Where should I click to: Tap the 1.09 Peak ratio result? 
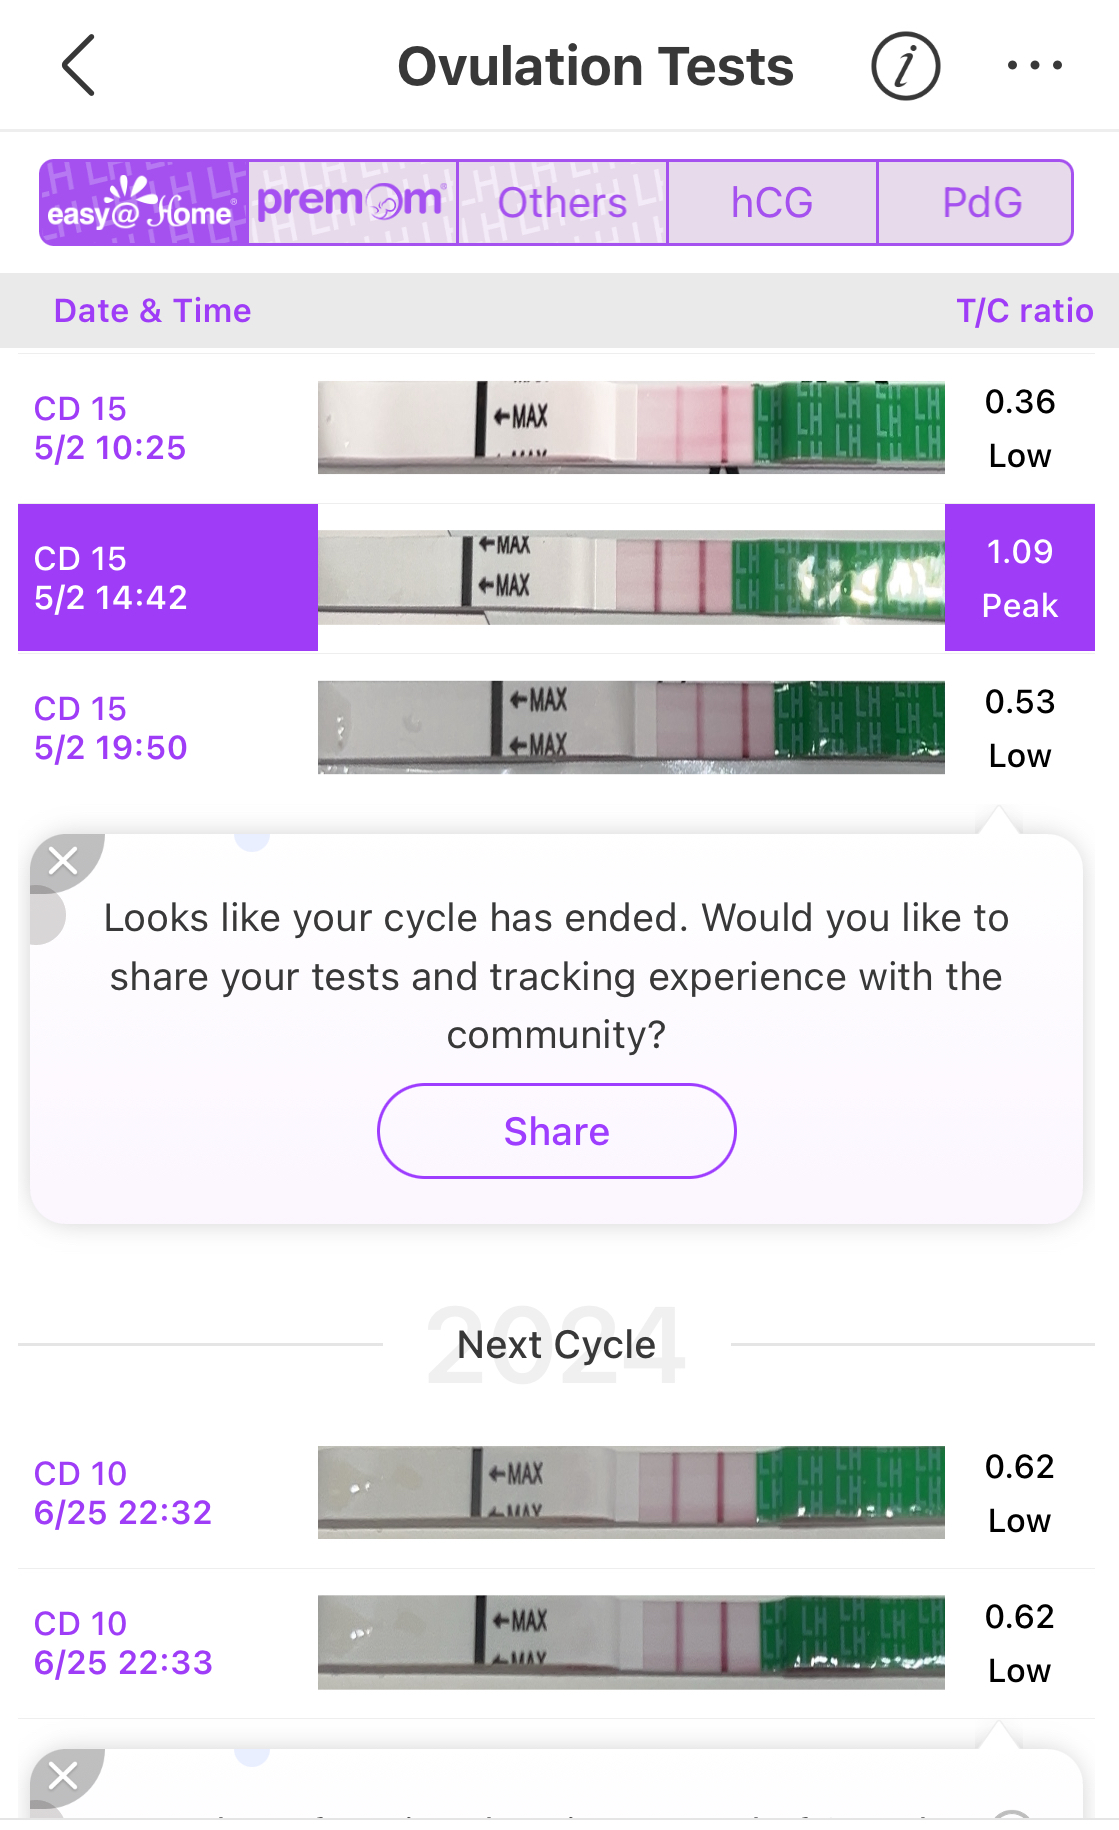[1019, 578]
